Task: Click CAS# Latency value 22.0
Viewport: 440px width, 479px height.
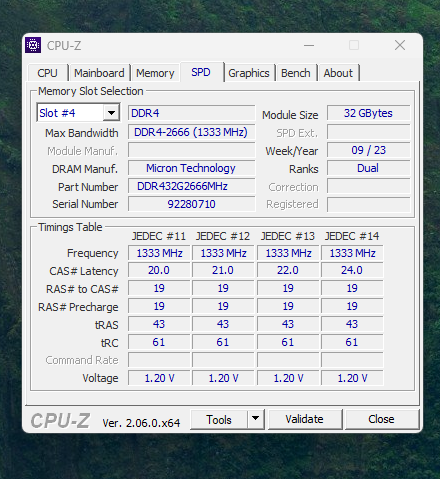Action: (x=288, y=270)
